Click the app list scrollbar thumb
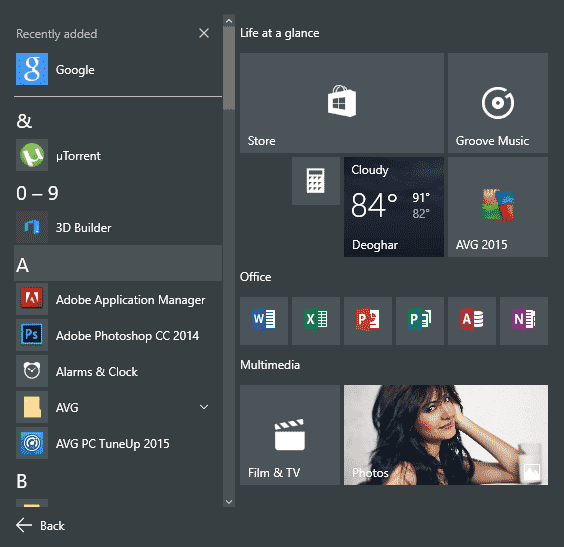The height and width of the screenshot is (547, 564). click(x=229, y=68)
